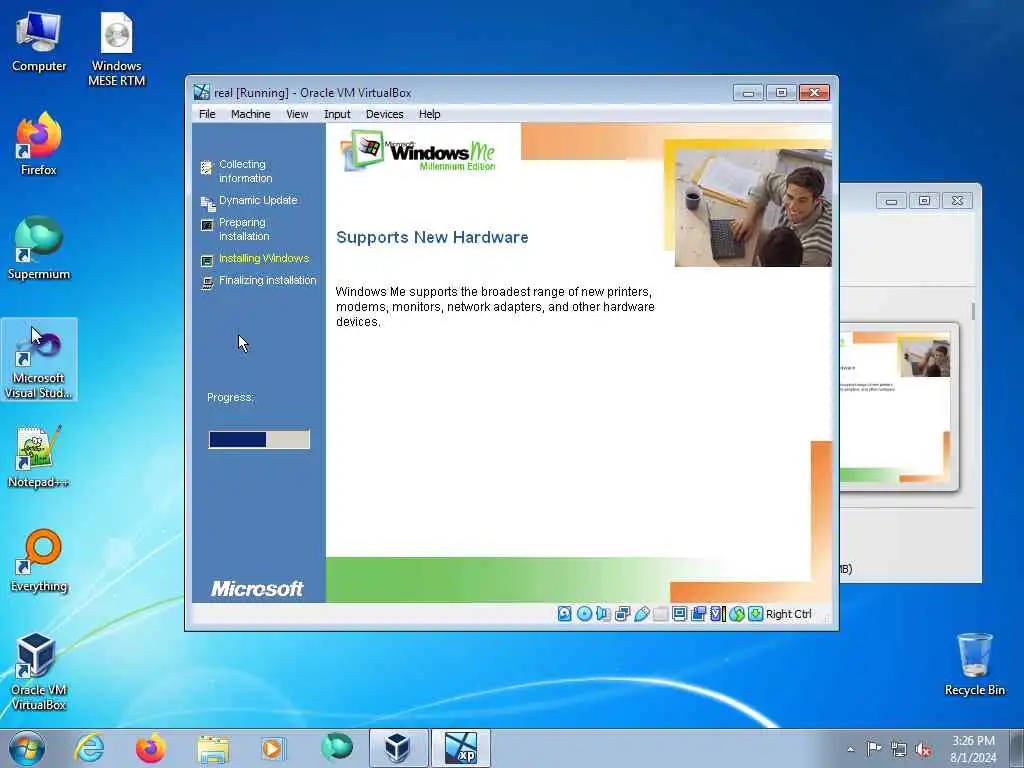Switch to VirtualBox Manager taskbar button
Image resolution: width=1024 pixels, height=768 pixels.
(398, 748)
